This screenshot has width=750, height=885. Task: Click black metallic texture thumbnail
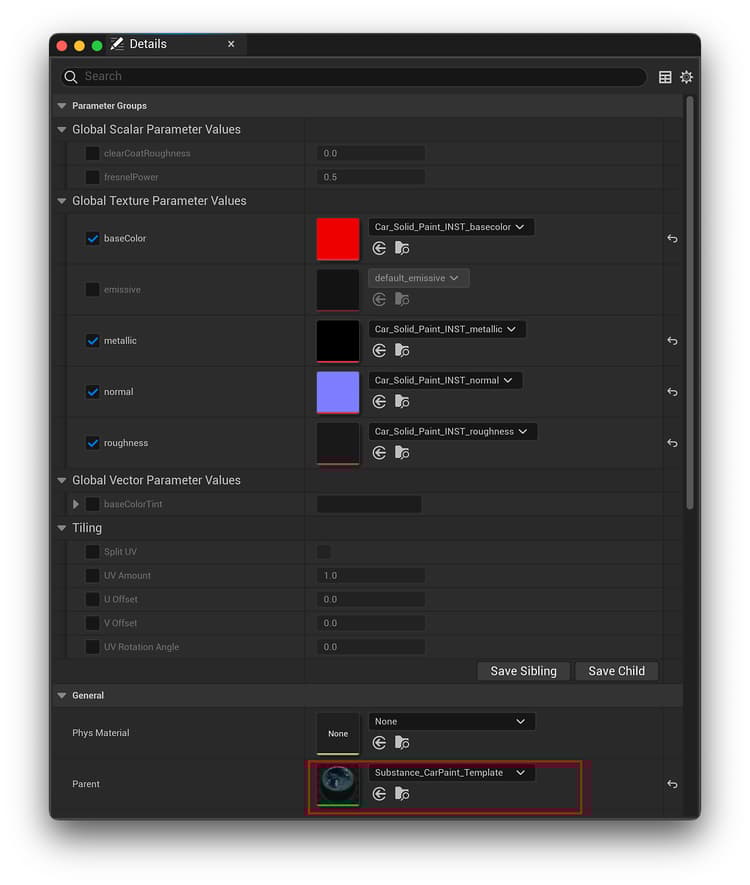(x=337, y=341)
